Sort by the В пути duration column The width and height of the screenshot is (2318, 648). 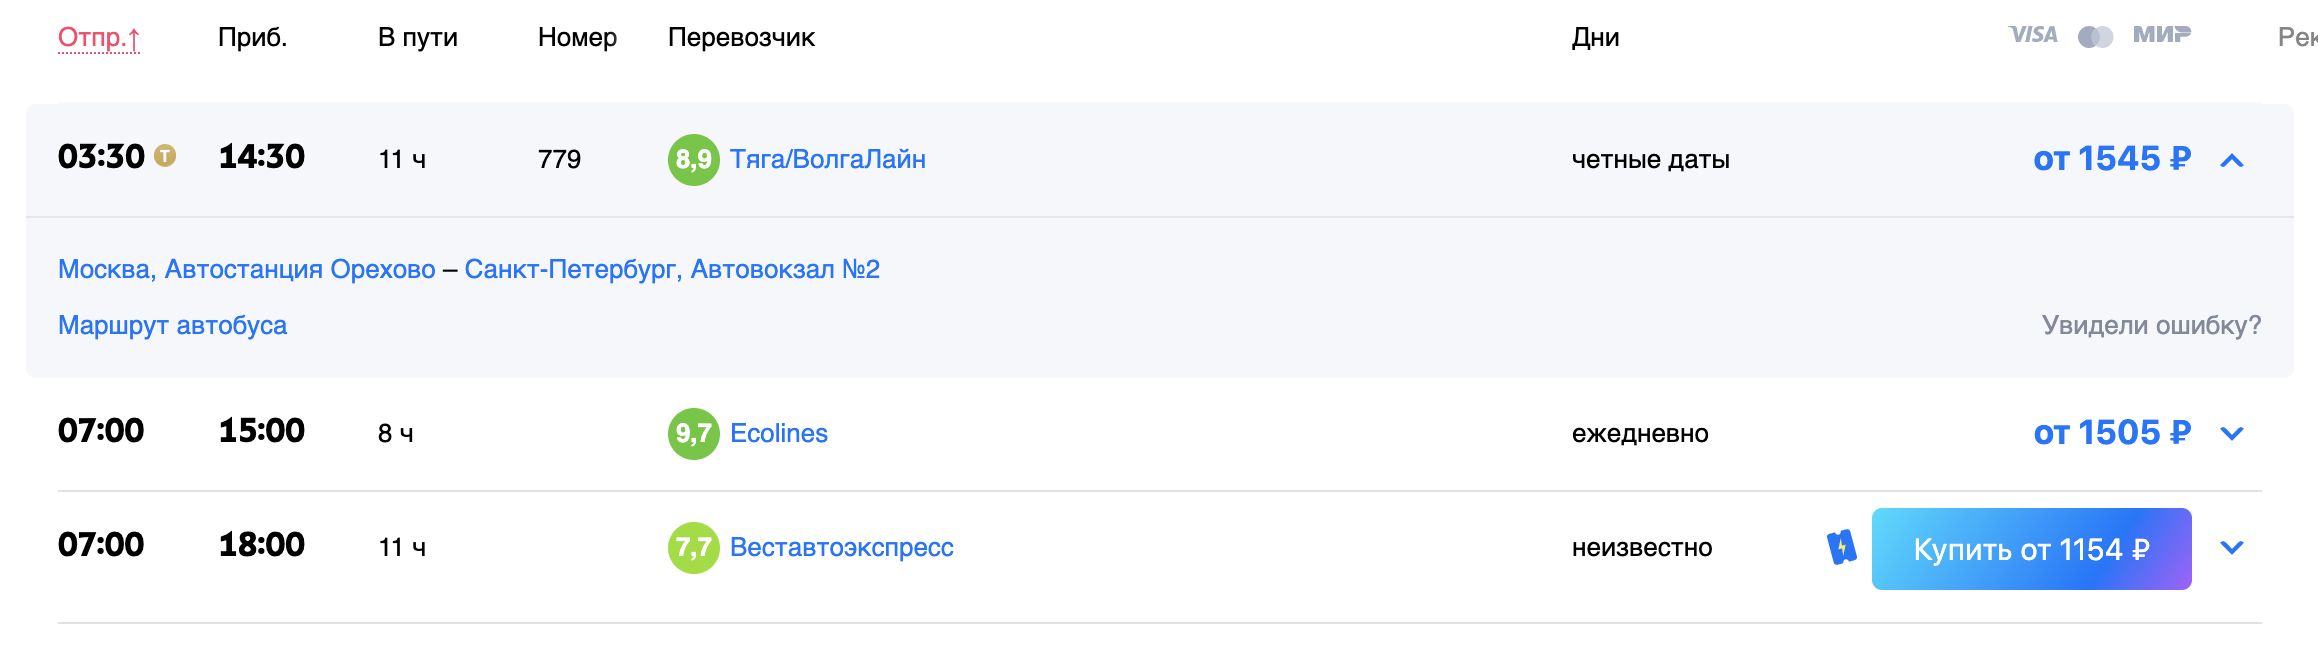[418, 38]
